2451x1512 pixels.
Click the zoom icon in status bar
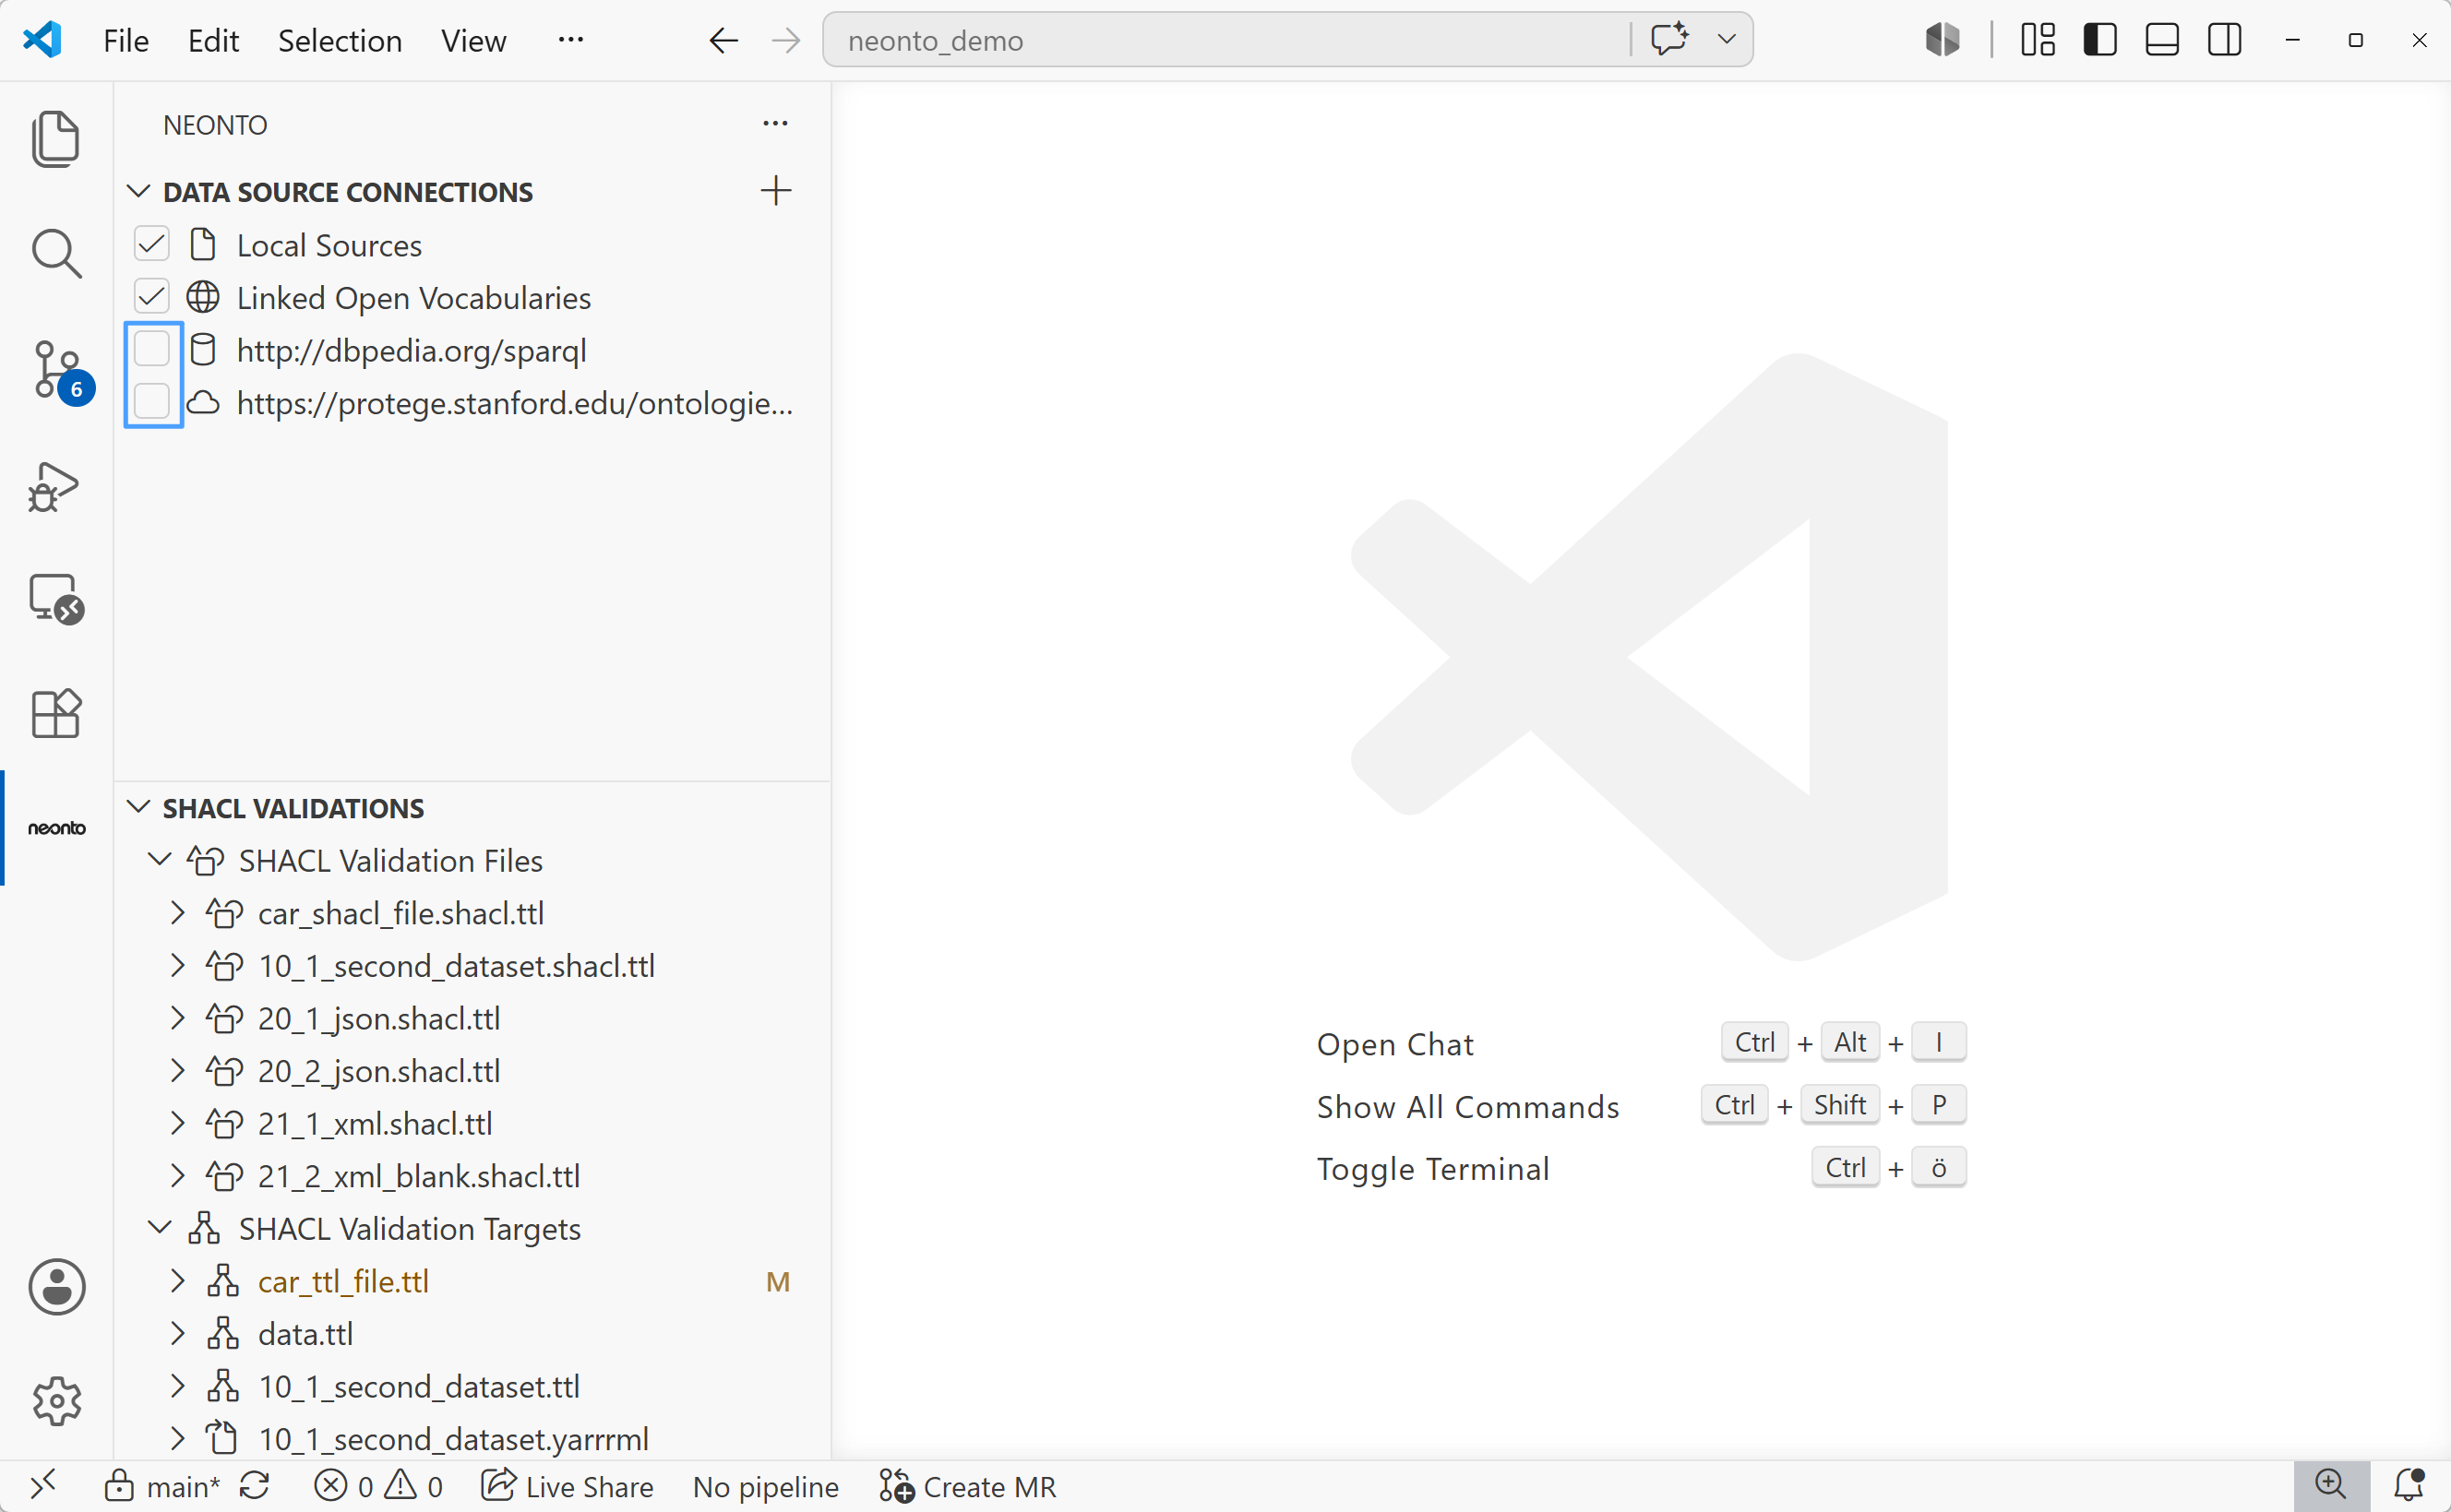click(x=2330, y=1485)
